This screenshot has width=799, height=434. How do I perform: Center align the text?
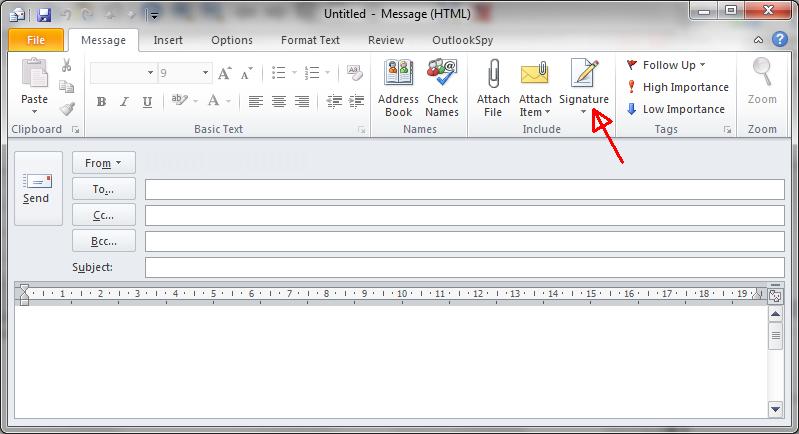pos(279,101)
